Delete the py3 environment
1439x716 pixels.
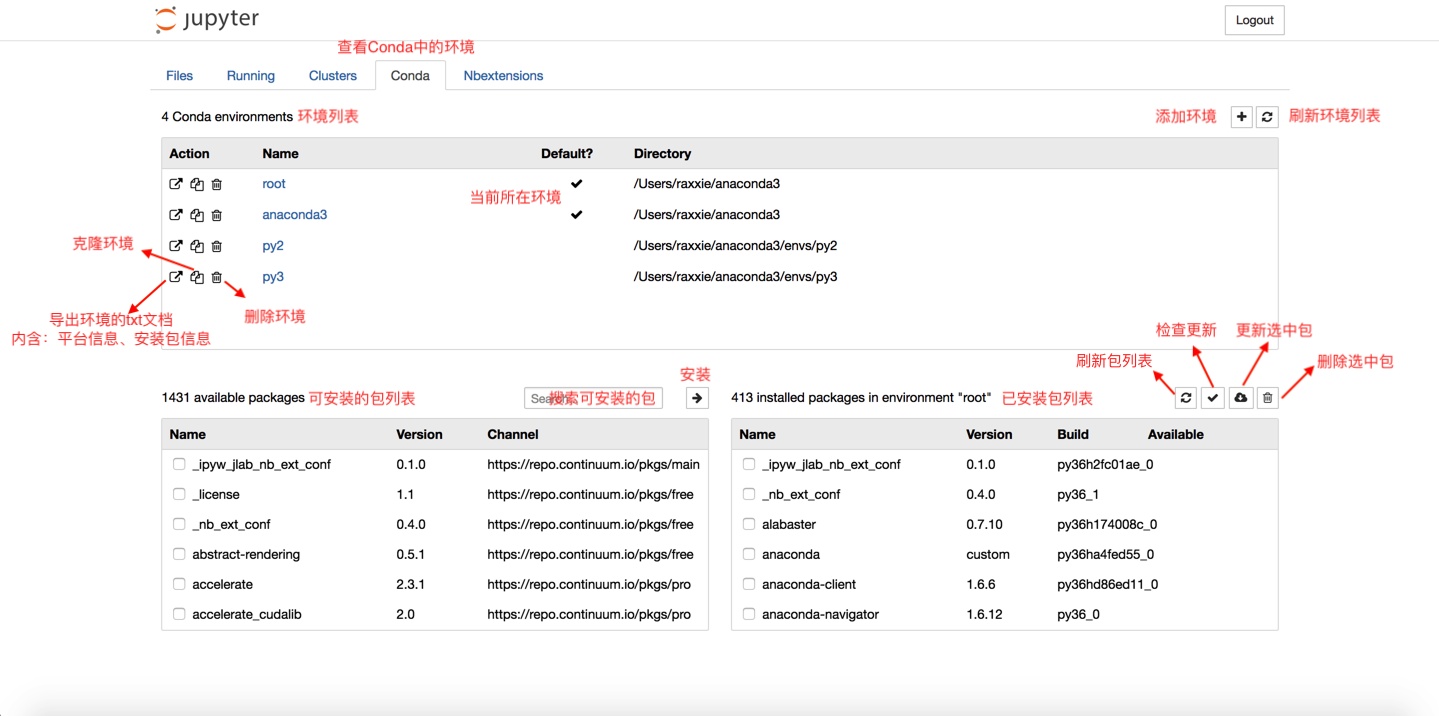[x=216, y=276]
